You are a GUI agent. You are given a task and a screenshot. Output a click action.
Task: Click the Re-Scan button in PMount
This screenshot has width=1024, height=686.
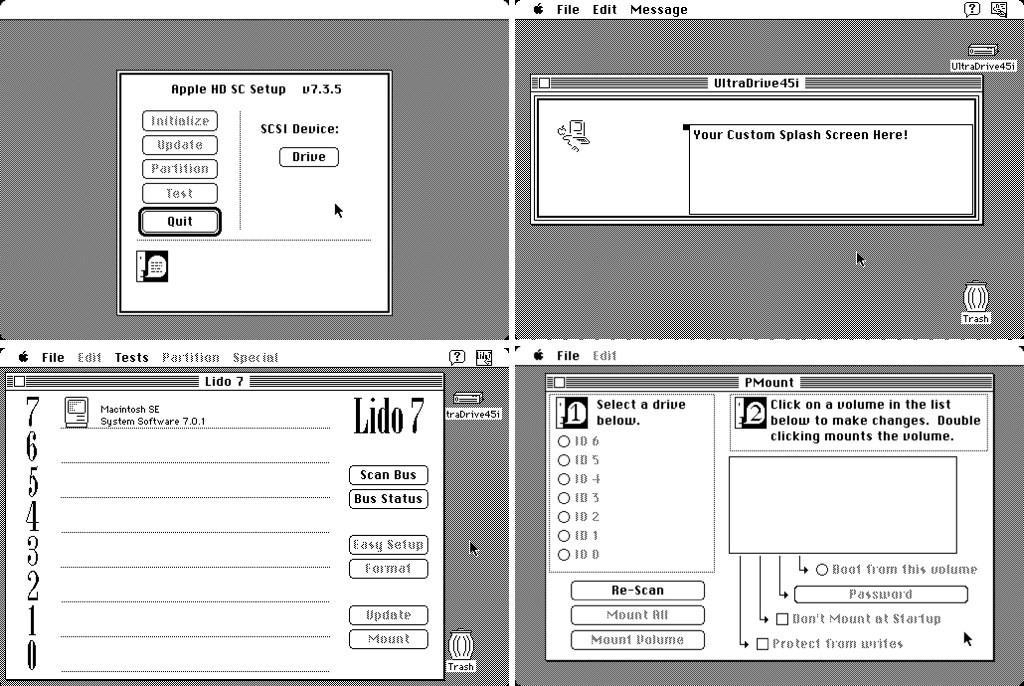637,591
